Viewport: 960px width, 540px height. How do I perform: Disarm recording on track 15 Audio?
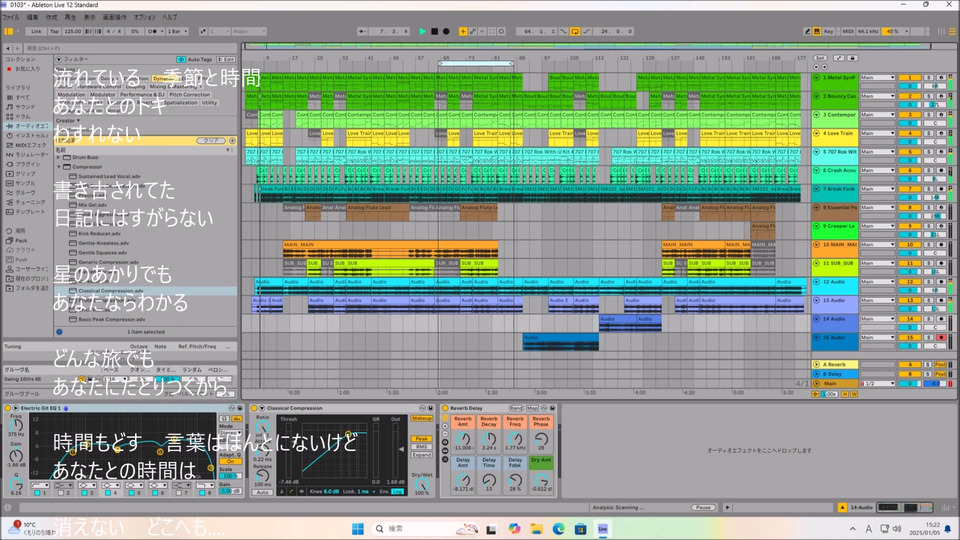pos(941,337)
